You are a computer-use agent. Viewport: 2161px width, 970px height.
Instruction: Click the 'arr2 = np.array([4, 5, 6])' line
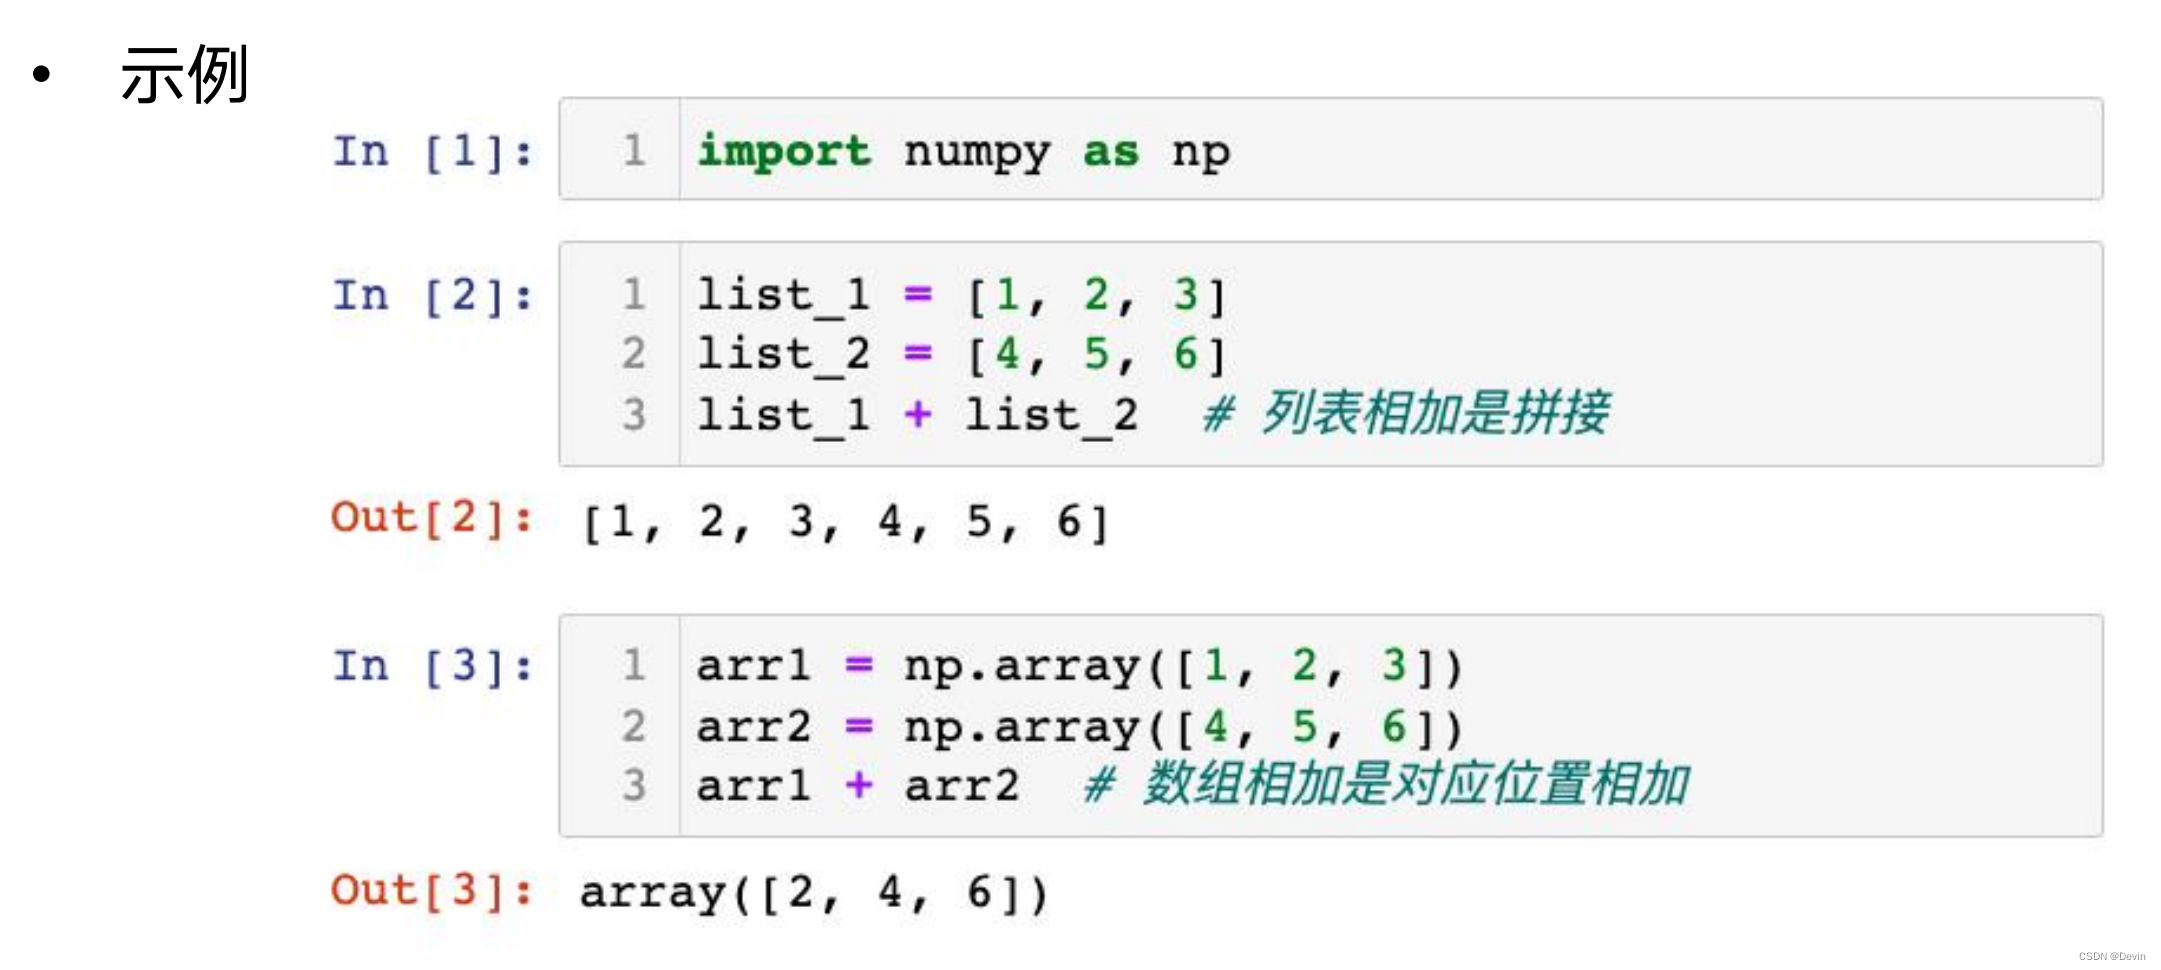[x=1080, y=727]
